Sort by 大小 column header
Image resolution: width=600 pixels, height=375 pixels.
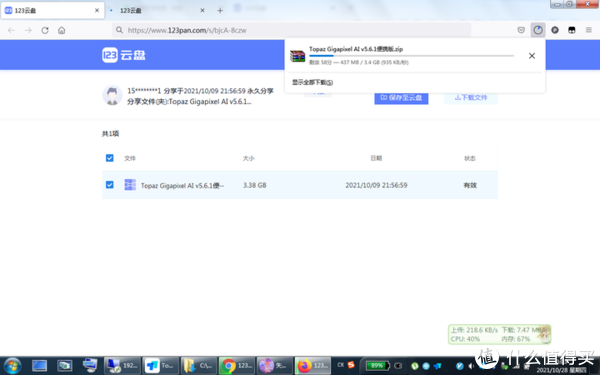pyautogui.click(x=248, y=158)
